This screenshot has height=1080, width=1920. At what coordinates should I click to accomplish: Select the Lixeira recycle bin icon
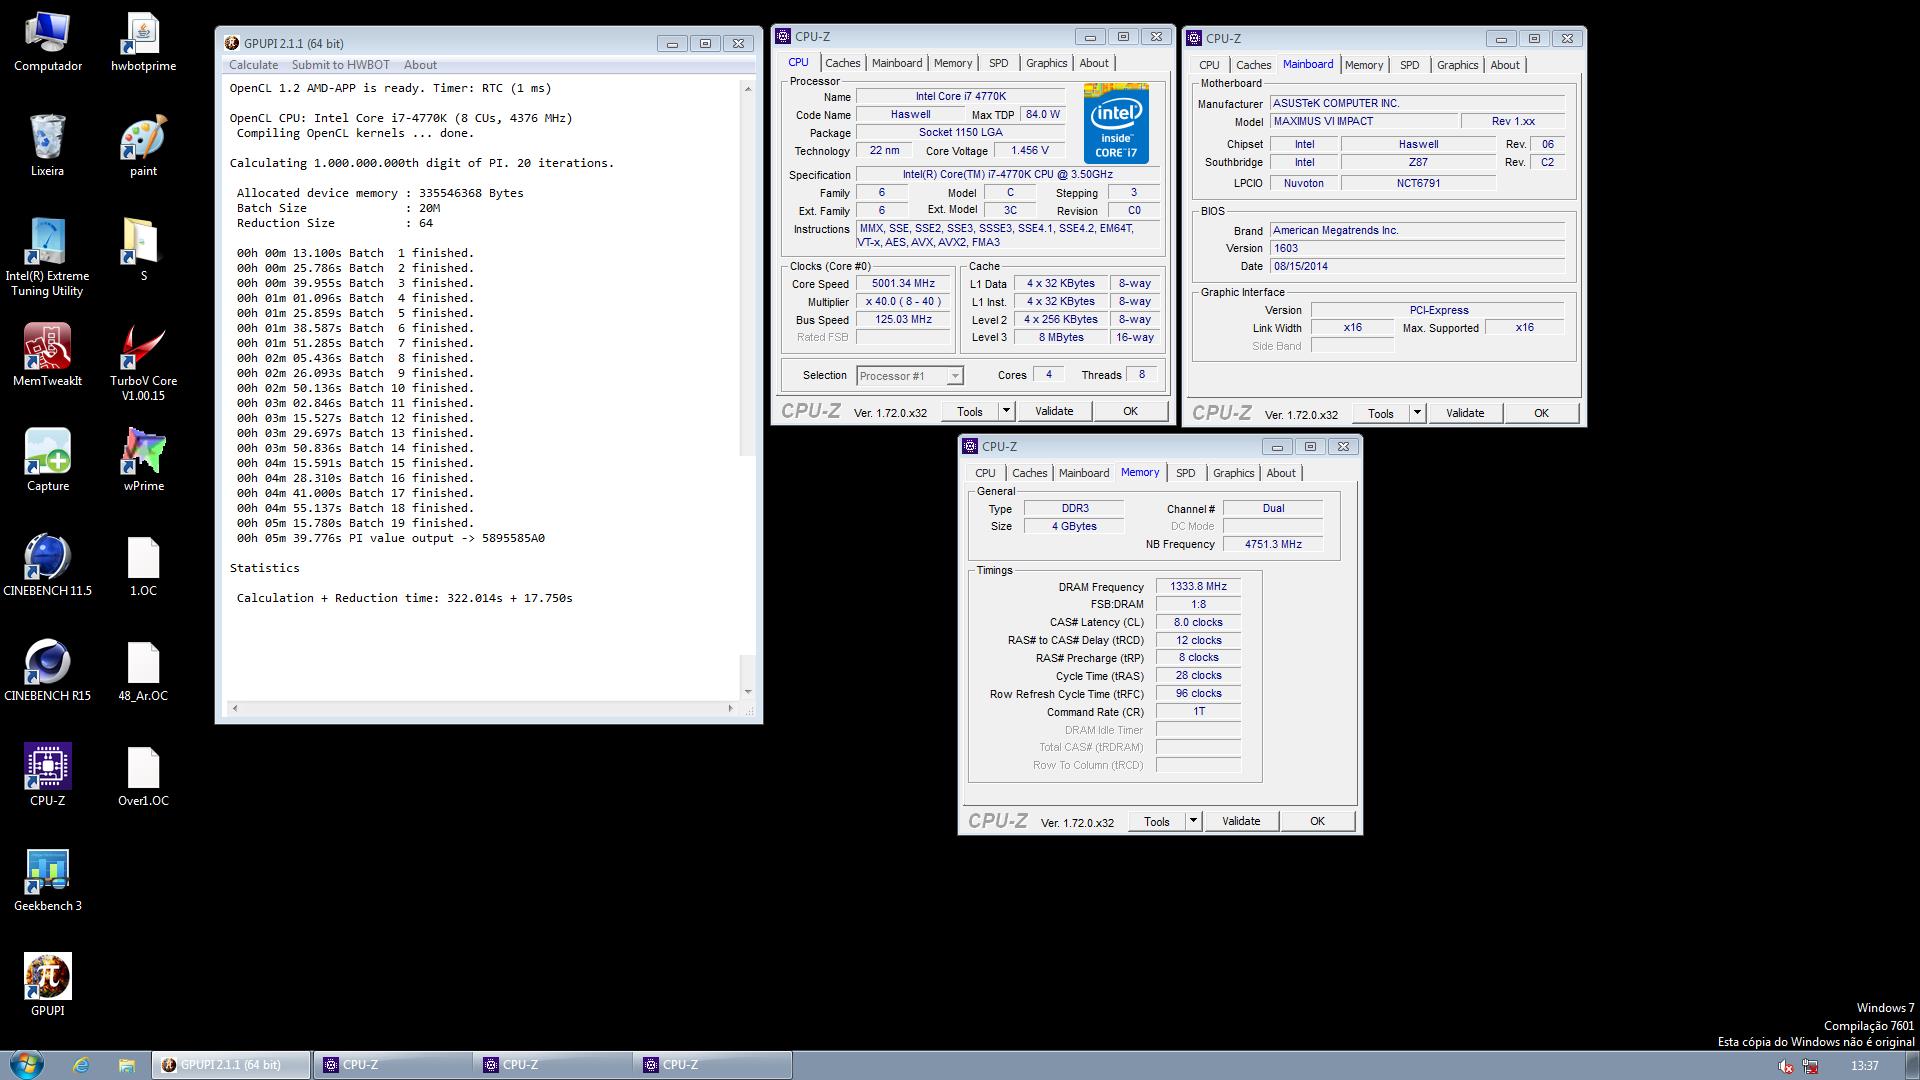(x=47, y=148)
